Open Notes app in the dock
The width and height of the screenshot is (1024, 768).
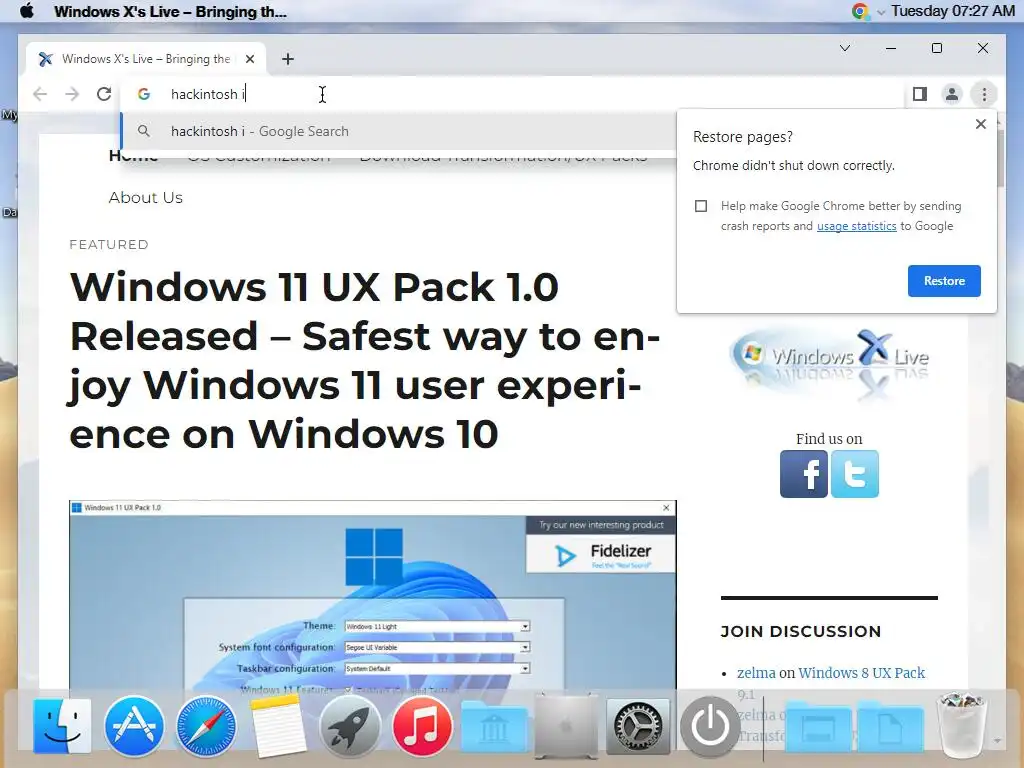(278, 726)
